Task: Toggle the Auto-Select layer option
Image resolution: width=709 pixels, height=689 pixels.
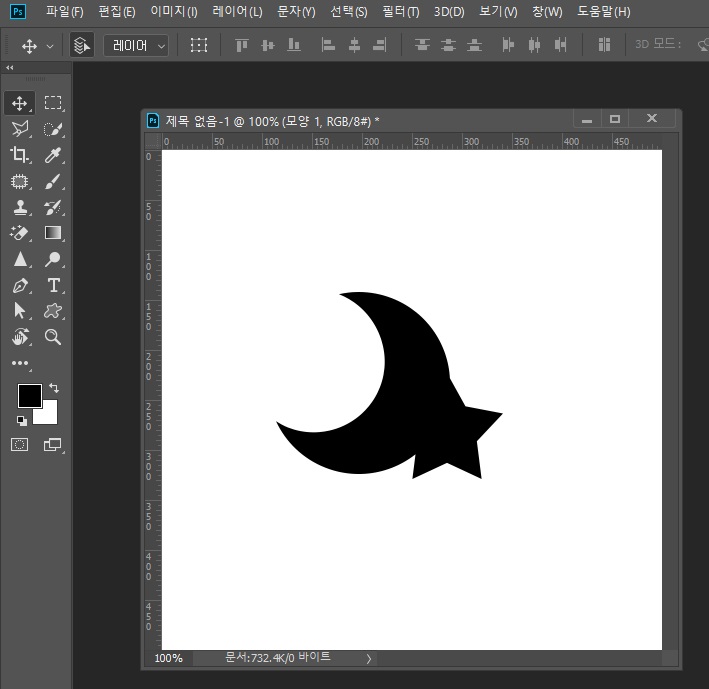Action: [x=82, y=45]
